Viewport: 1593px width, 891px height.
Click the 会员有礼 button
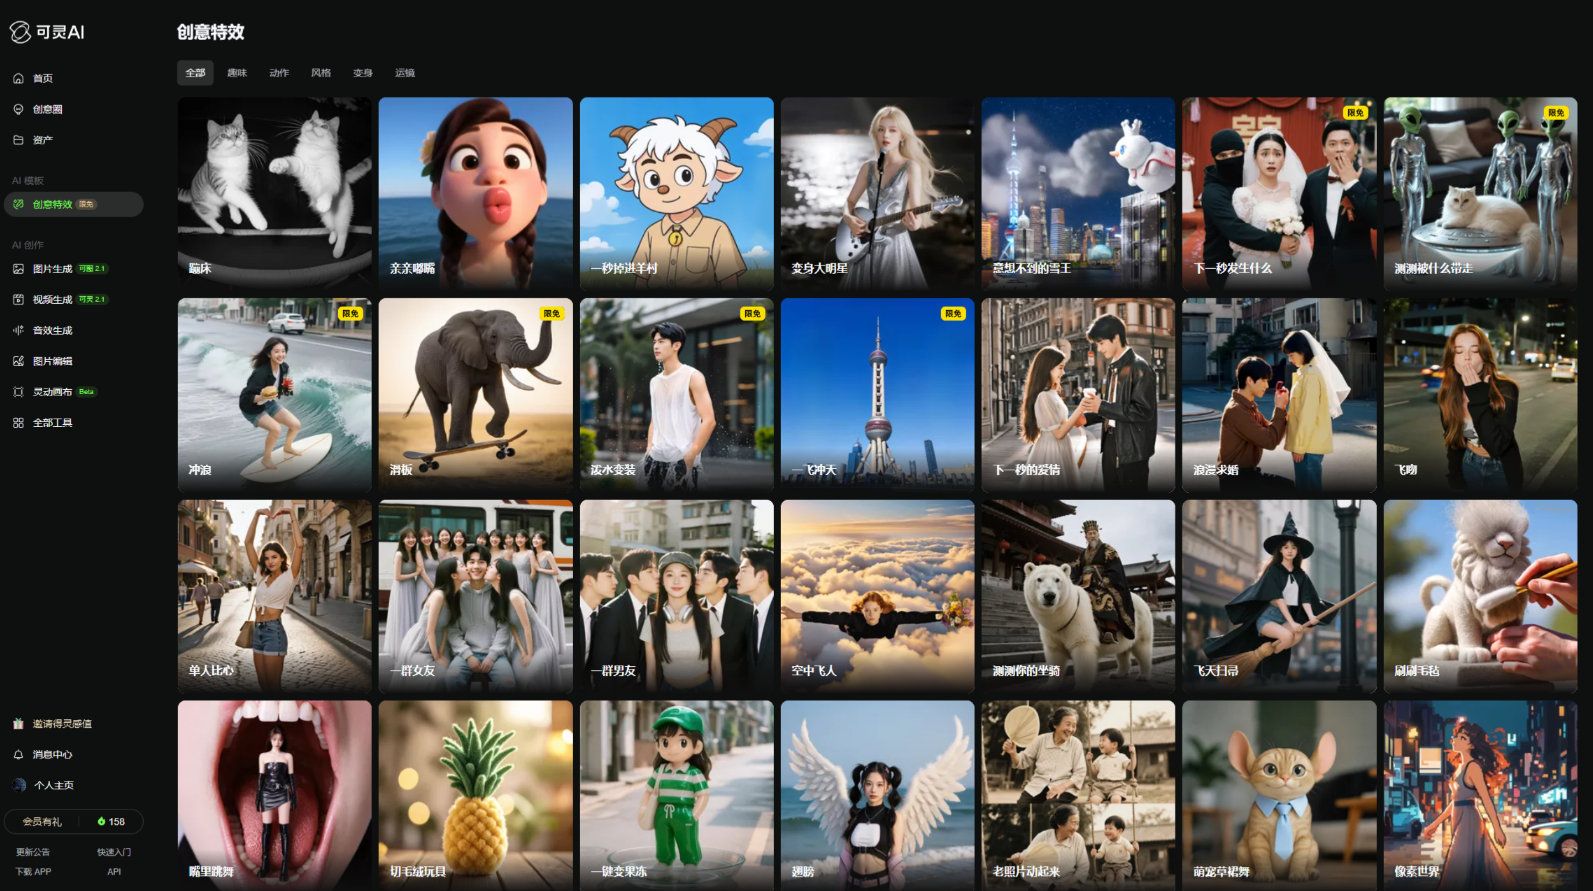click(x=42, y=822)
